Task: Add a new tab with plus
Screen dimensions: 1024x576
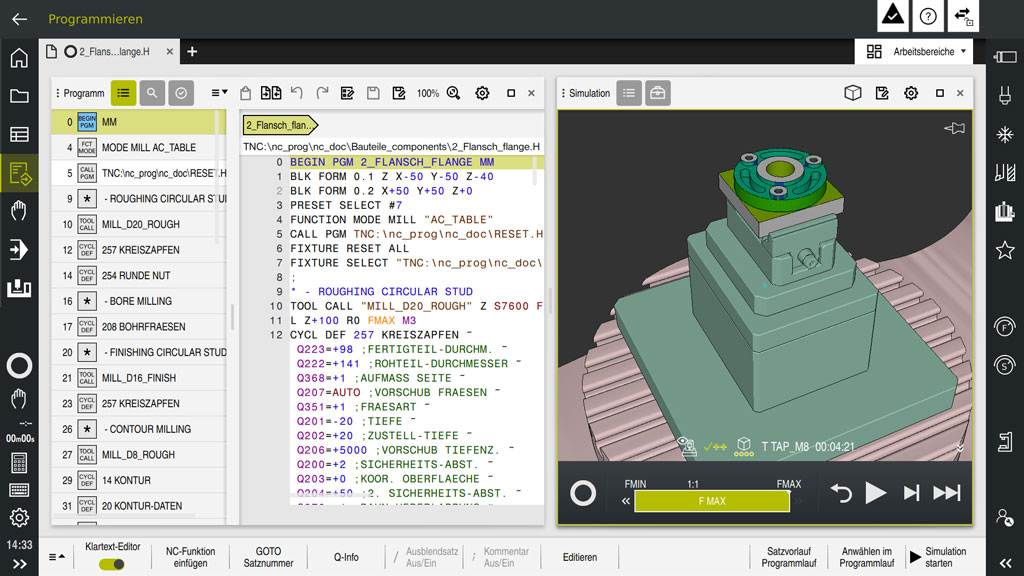Action: click(x=192, y=52)
